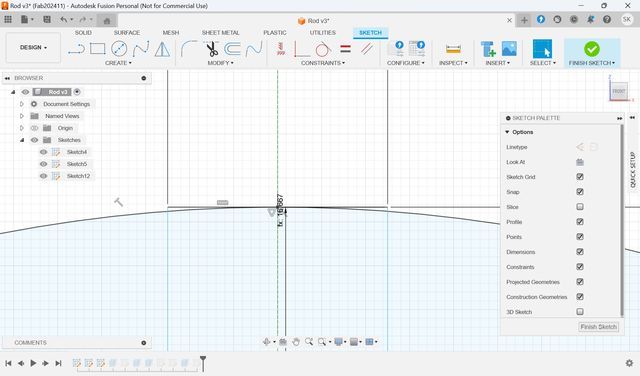640x376 pixels.
Task: Jump to the timeline end
Action: coord(58,363)
